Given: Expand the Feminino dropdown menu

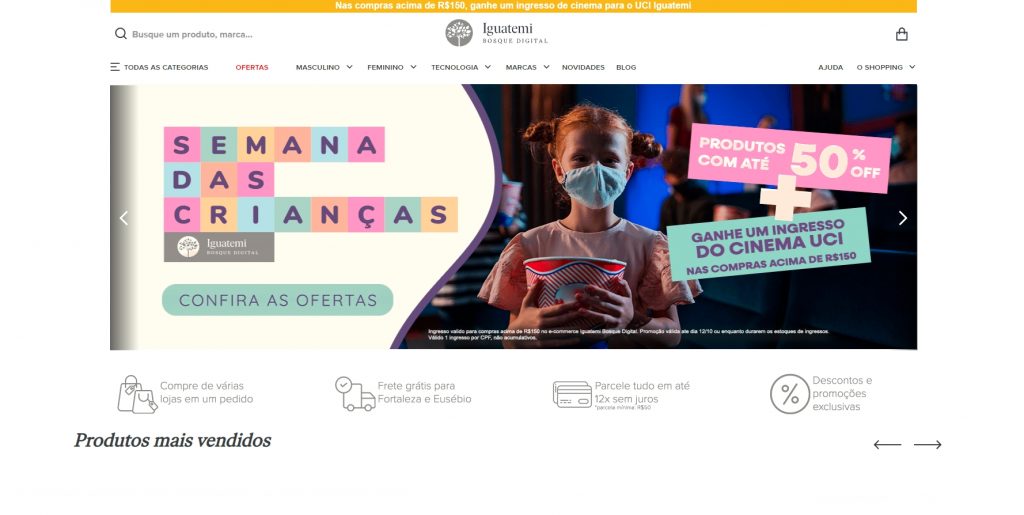Looking at the screenshot, I should [392, 67].
